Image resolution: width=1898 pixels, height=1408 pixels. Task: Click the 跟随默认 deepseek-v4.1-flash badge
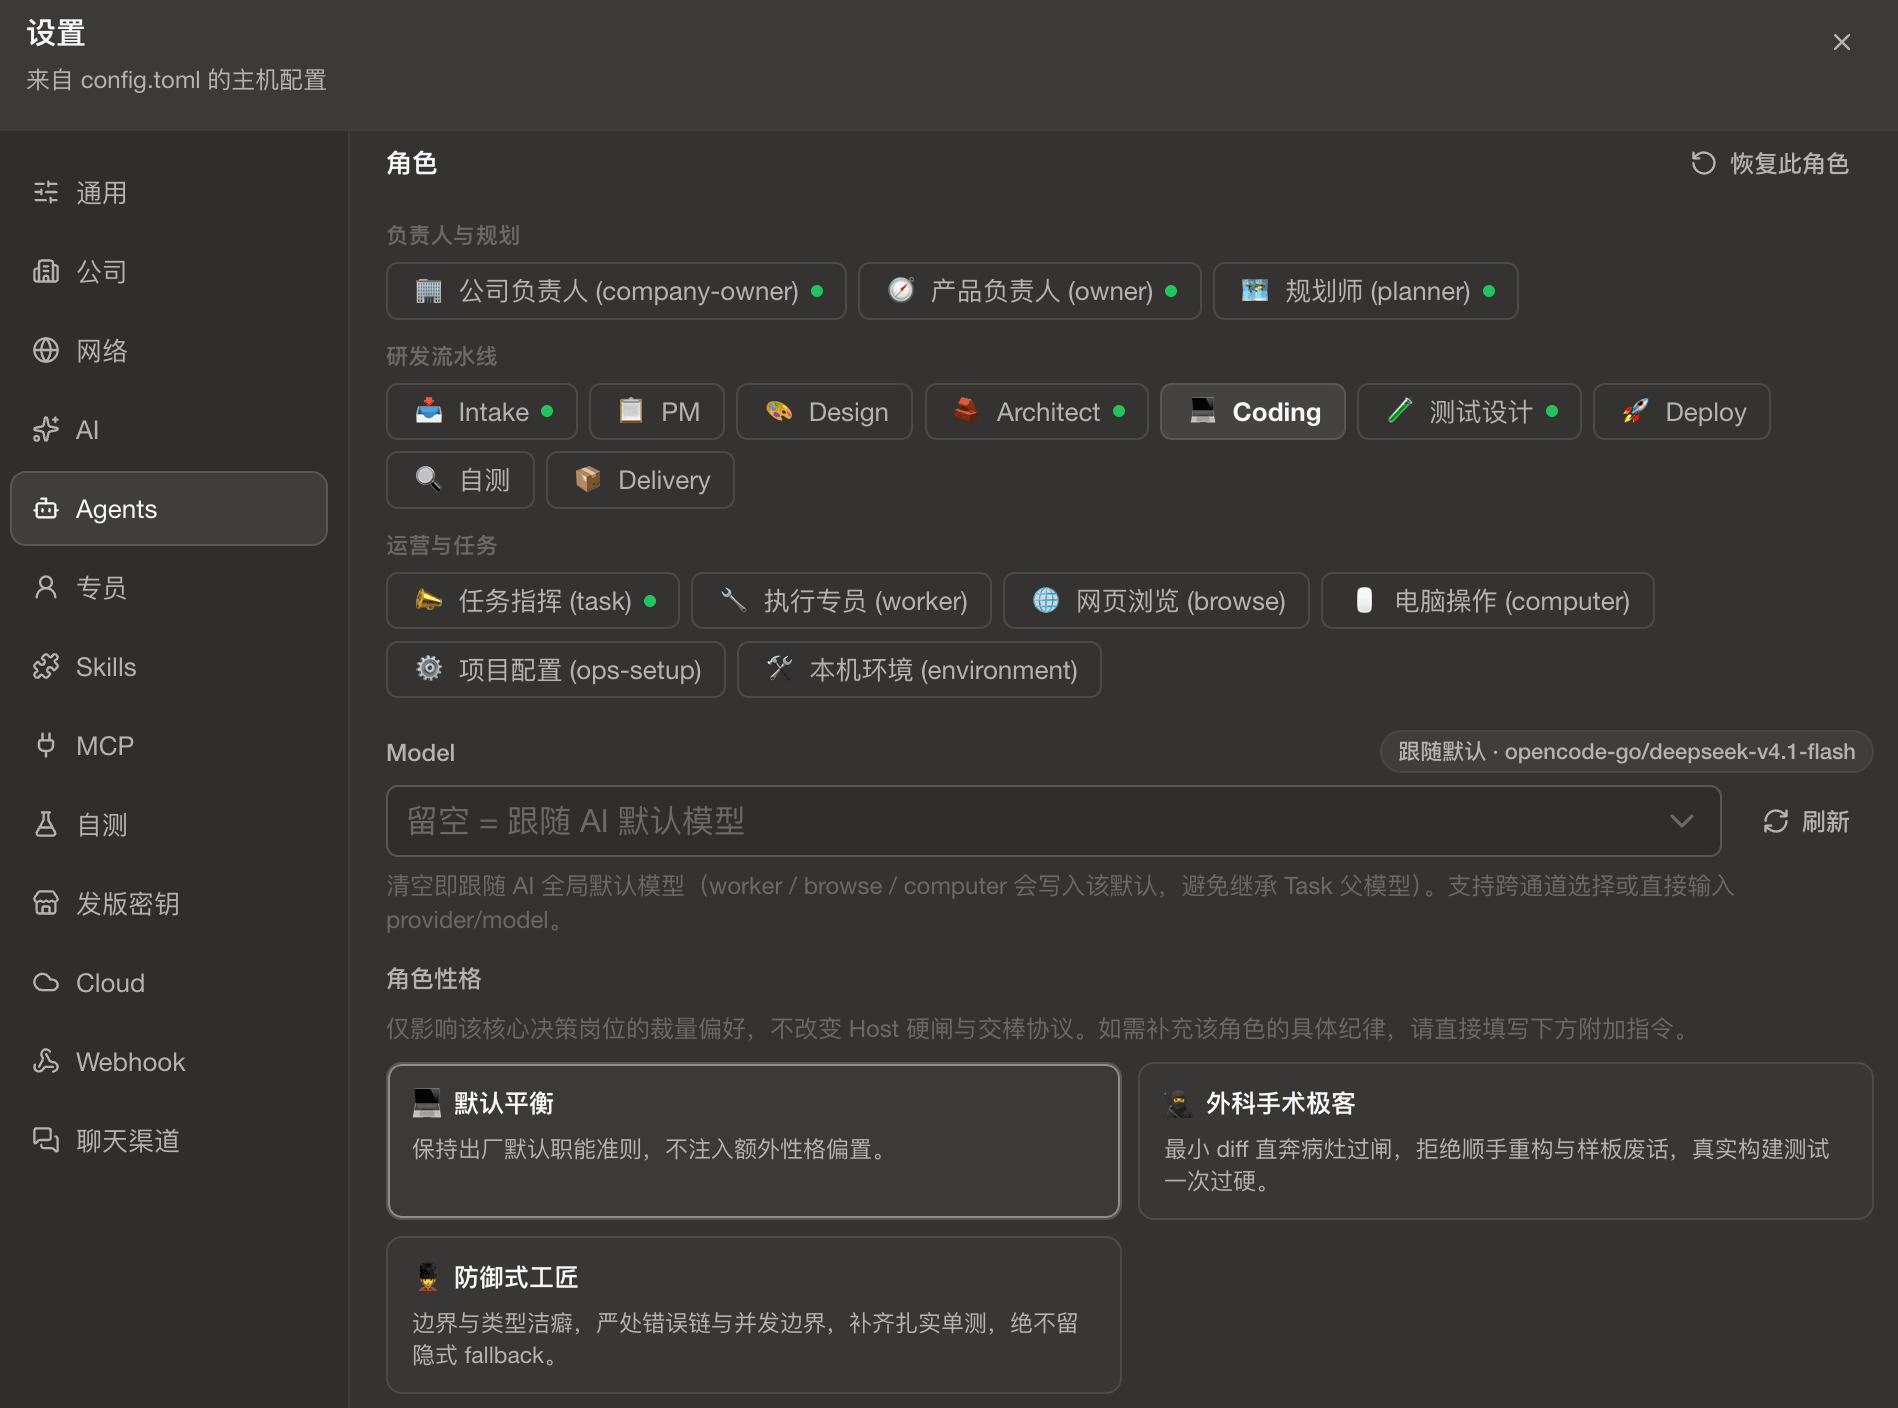(1626, 752)
